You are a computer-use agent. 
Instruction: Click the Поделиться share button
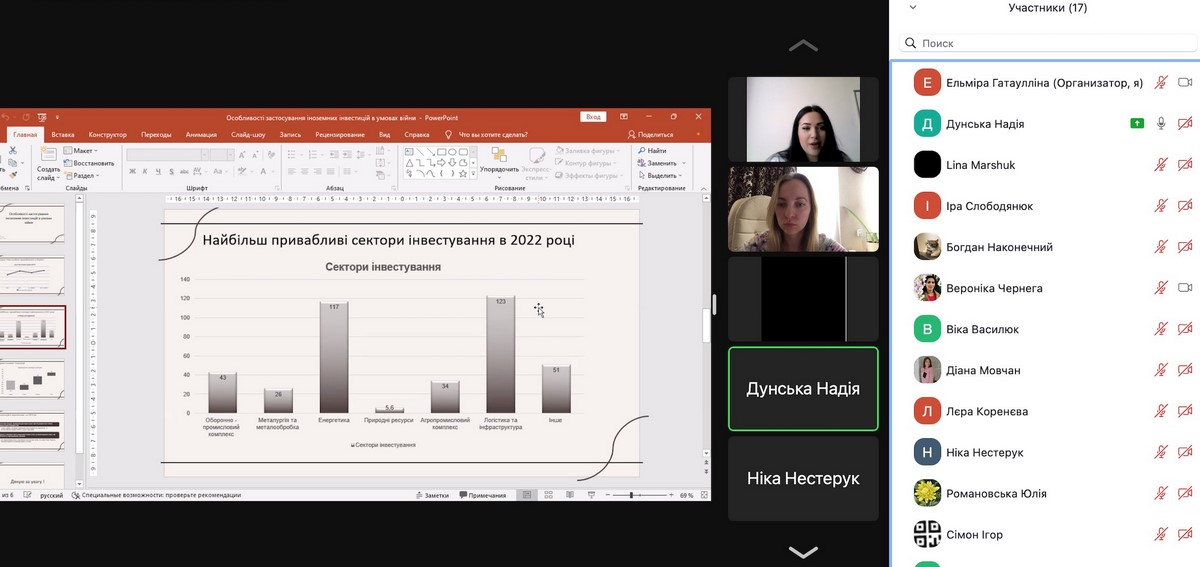(651, 134)
